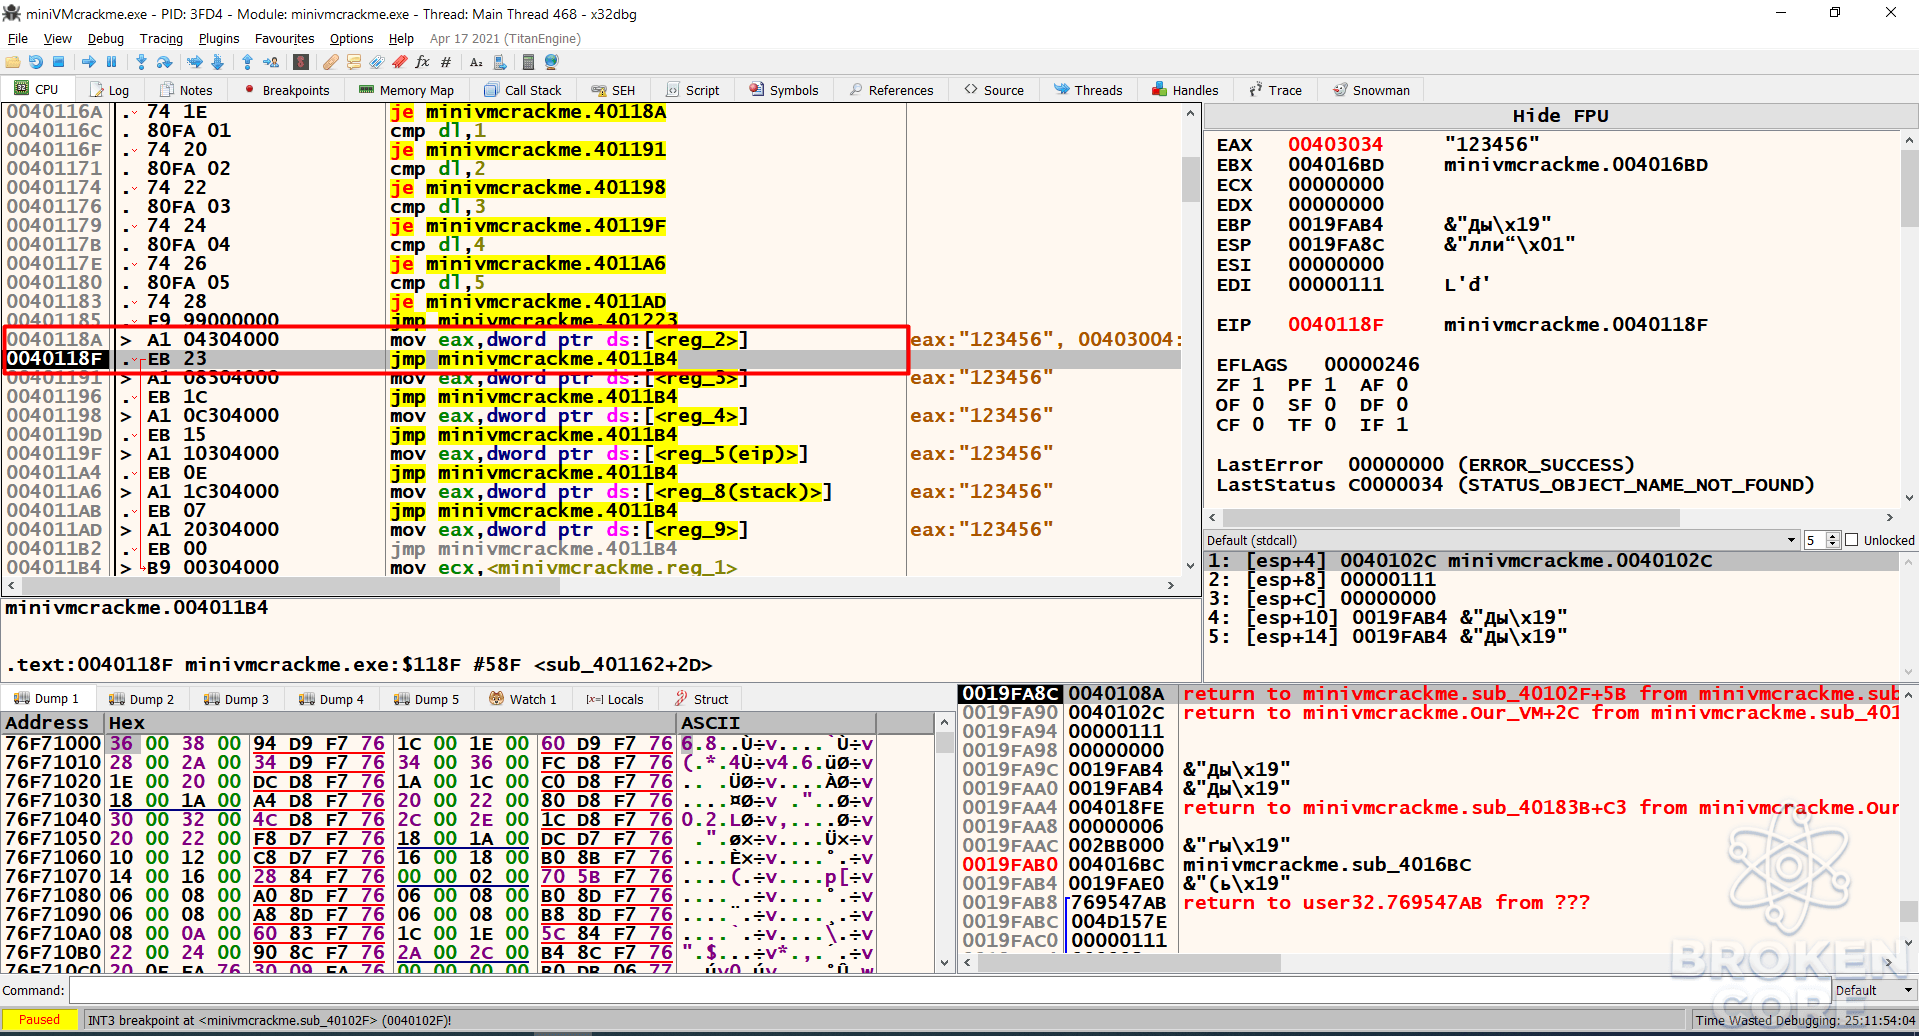Open the Calculator toolbar icon
Screen dimensions: 1919x1036
(528, 62)
